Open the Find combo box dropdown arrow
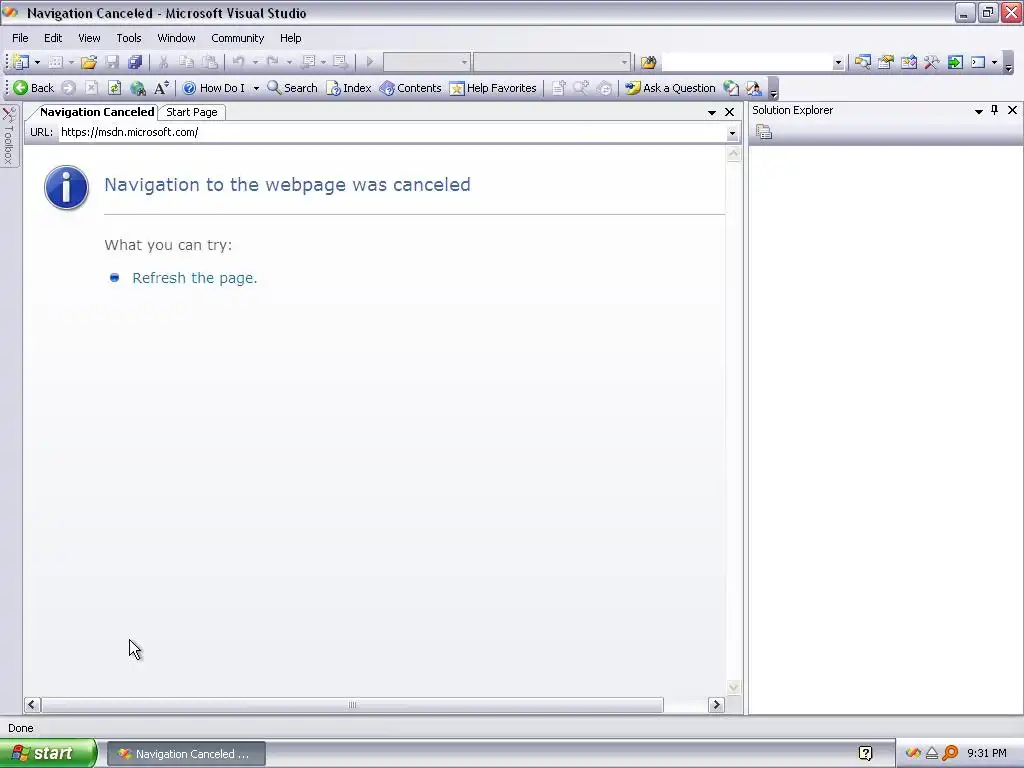This screenshot has width=1024, height=768. pyautogui.click(x=838, y=63)
